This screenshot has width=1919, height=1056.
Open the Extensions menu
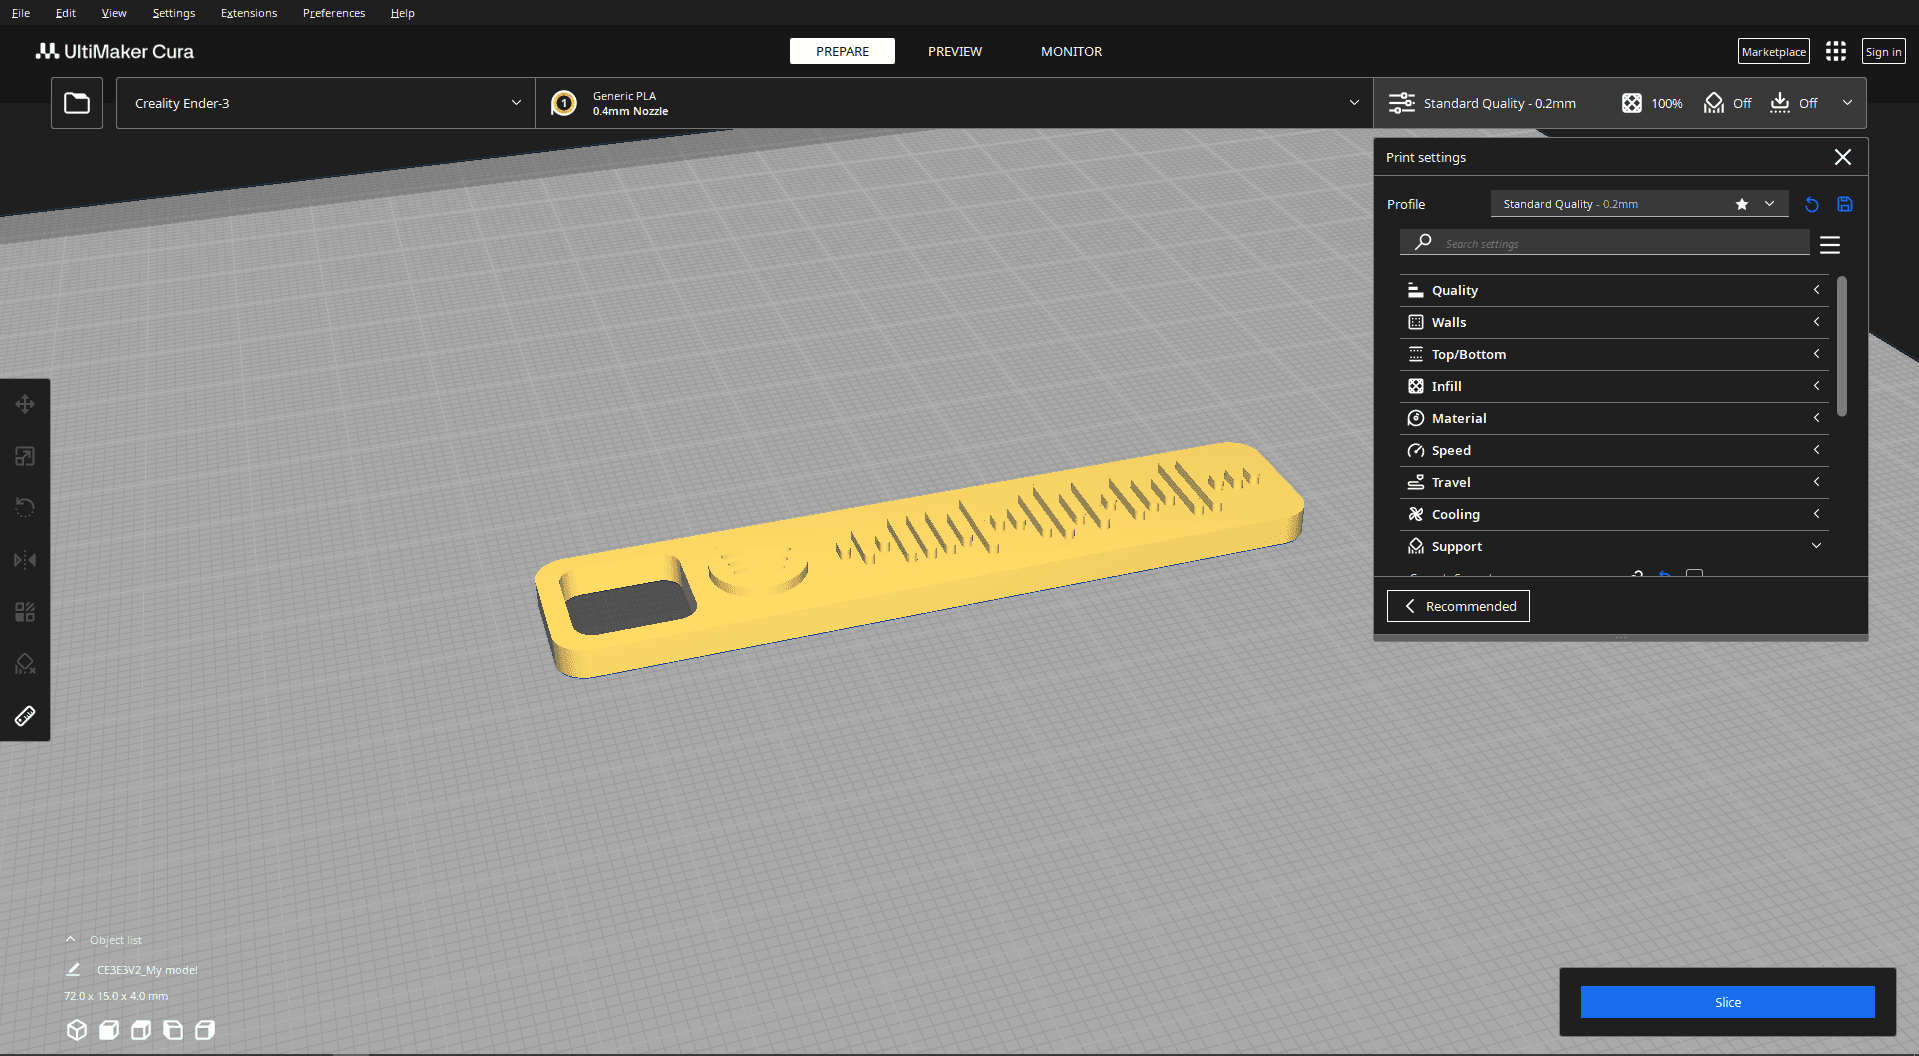click(x=249, y=13)
